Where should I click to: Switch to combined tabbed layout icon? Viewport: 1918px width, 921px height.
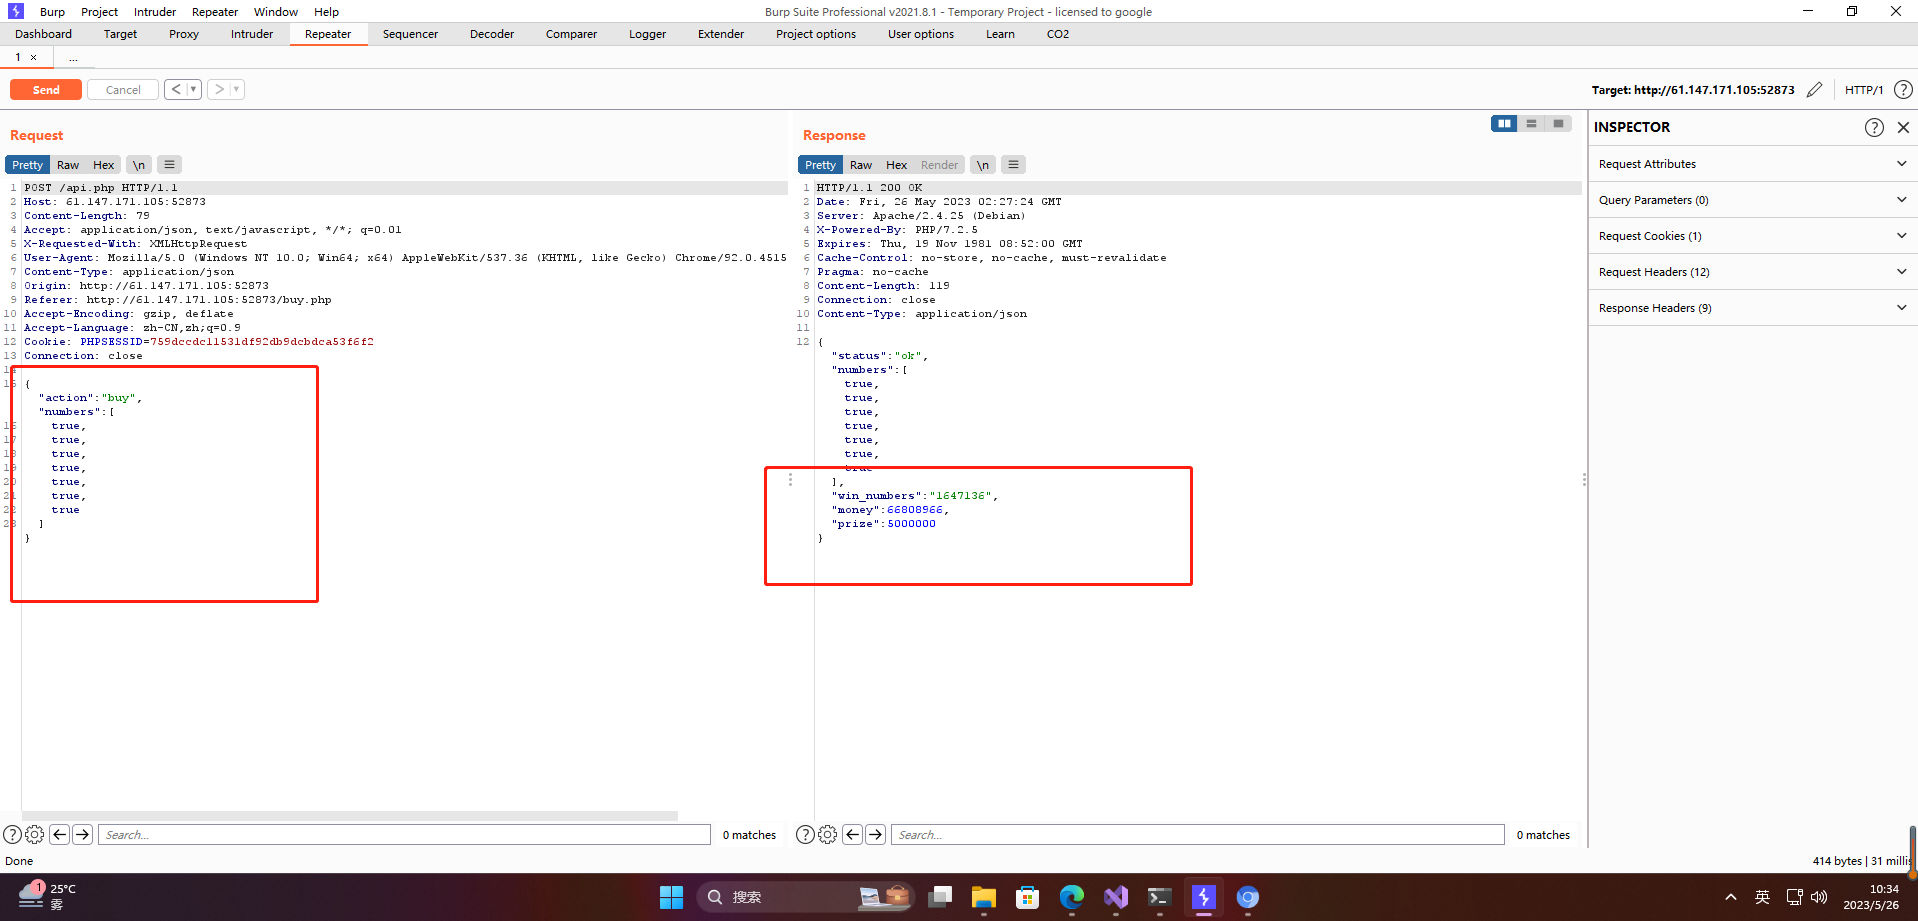(1558, 124)
